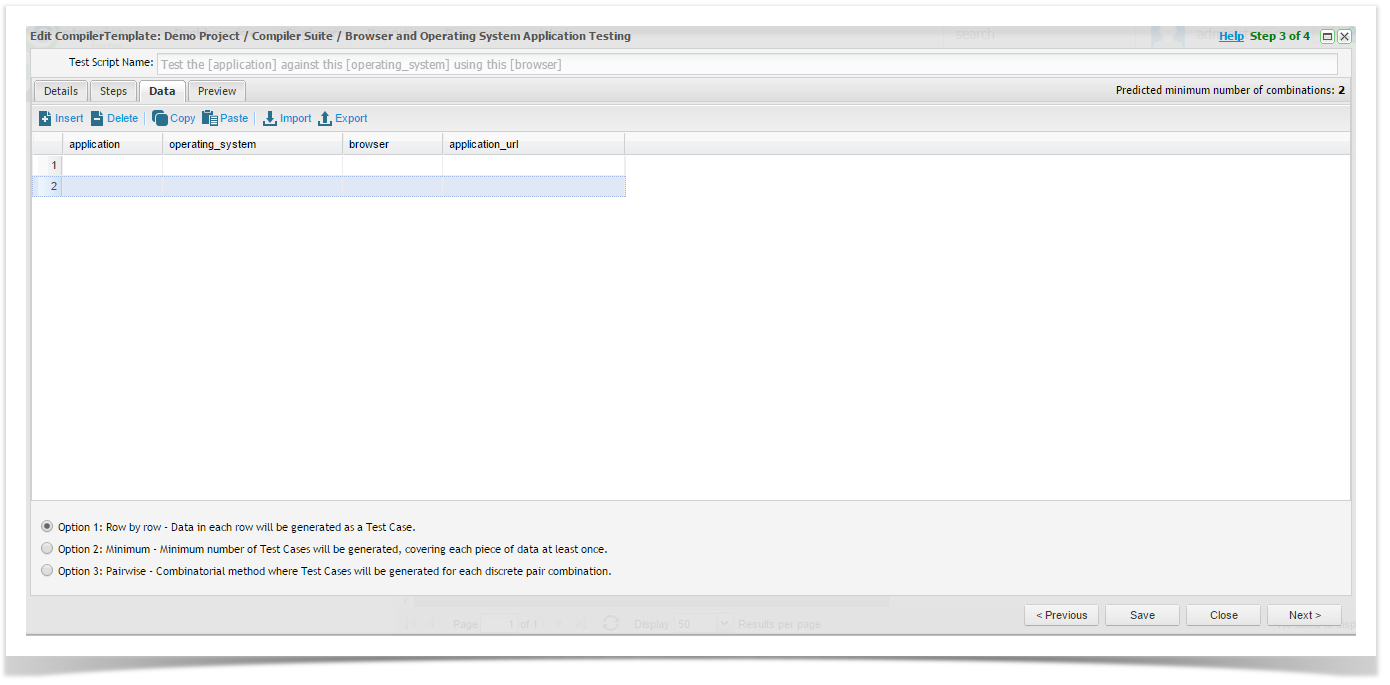Click the Delete row icon
Image resolution: width=1390 pixels, height=685 pixels.
(98, 118)
